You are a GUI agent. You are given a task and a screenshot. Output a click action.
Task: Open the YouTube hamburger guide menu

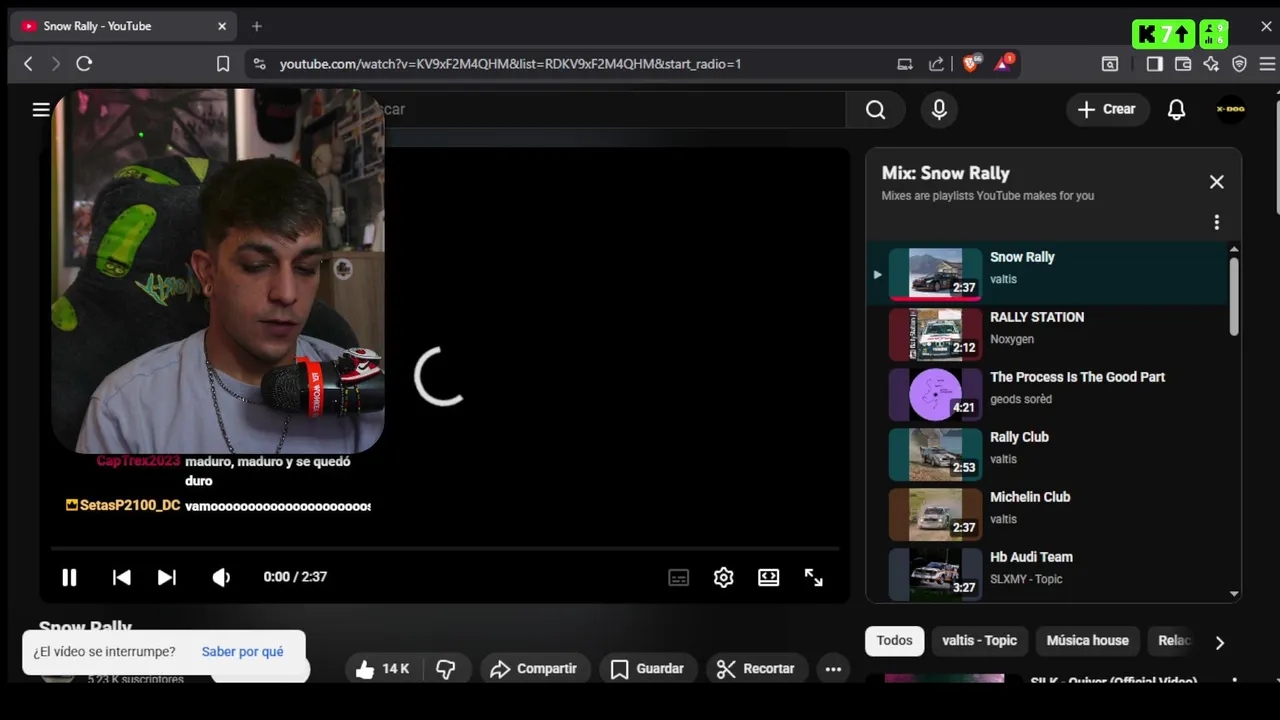(x=41, y=110)
